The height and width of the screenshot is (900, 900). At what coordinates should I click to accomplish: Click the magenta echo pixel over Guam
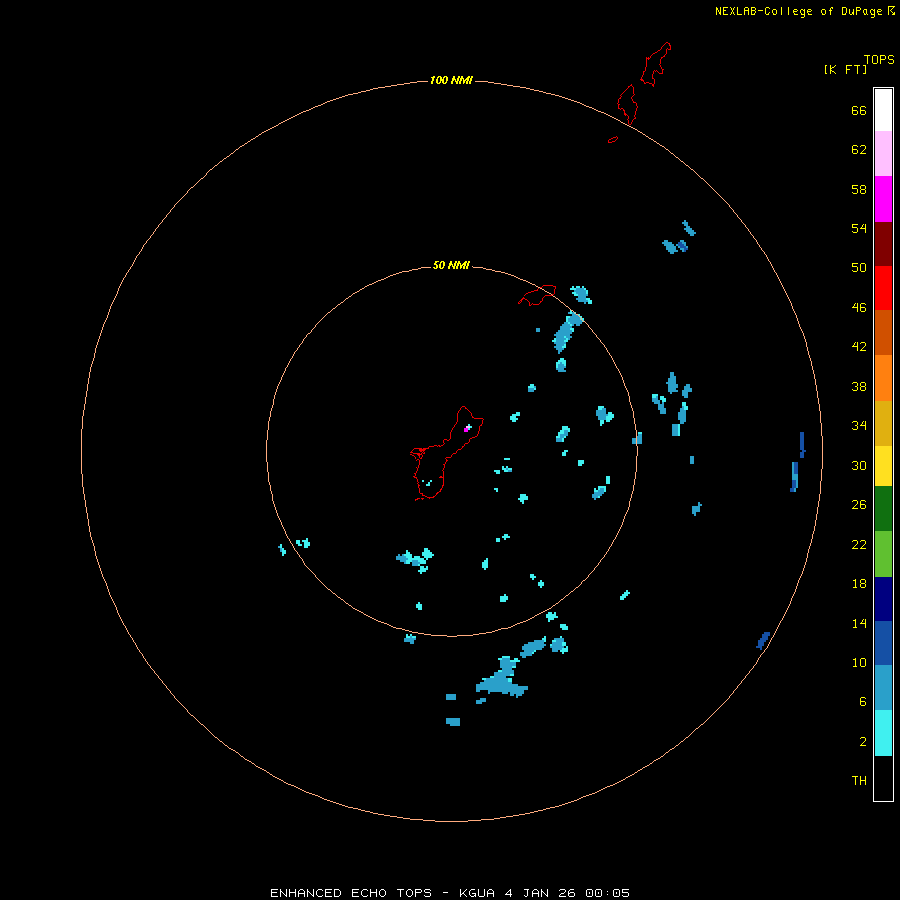[466, 429]
